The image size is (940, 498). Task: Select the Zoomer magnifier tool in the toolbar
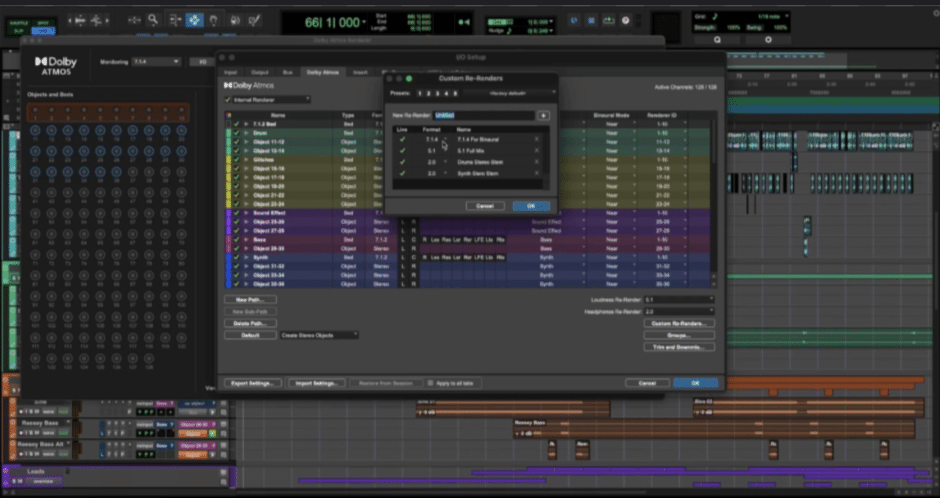[x=153, y=20]
